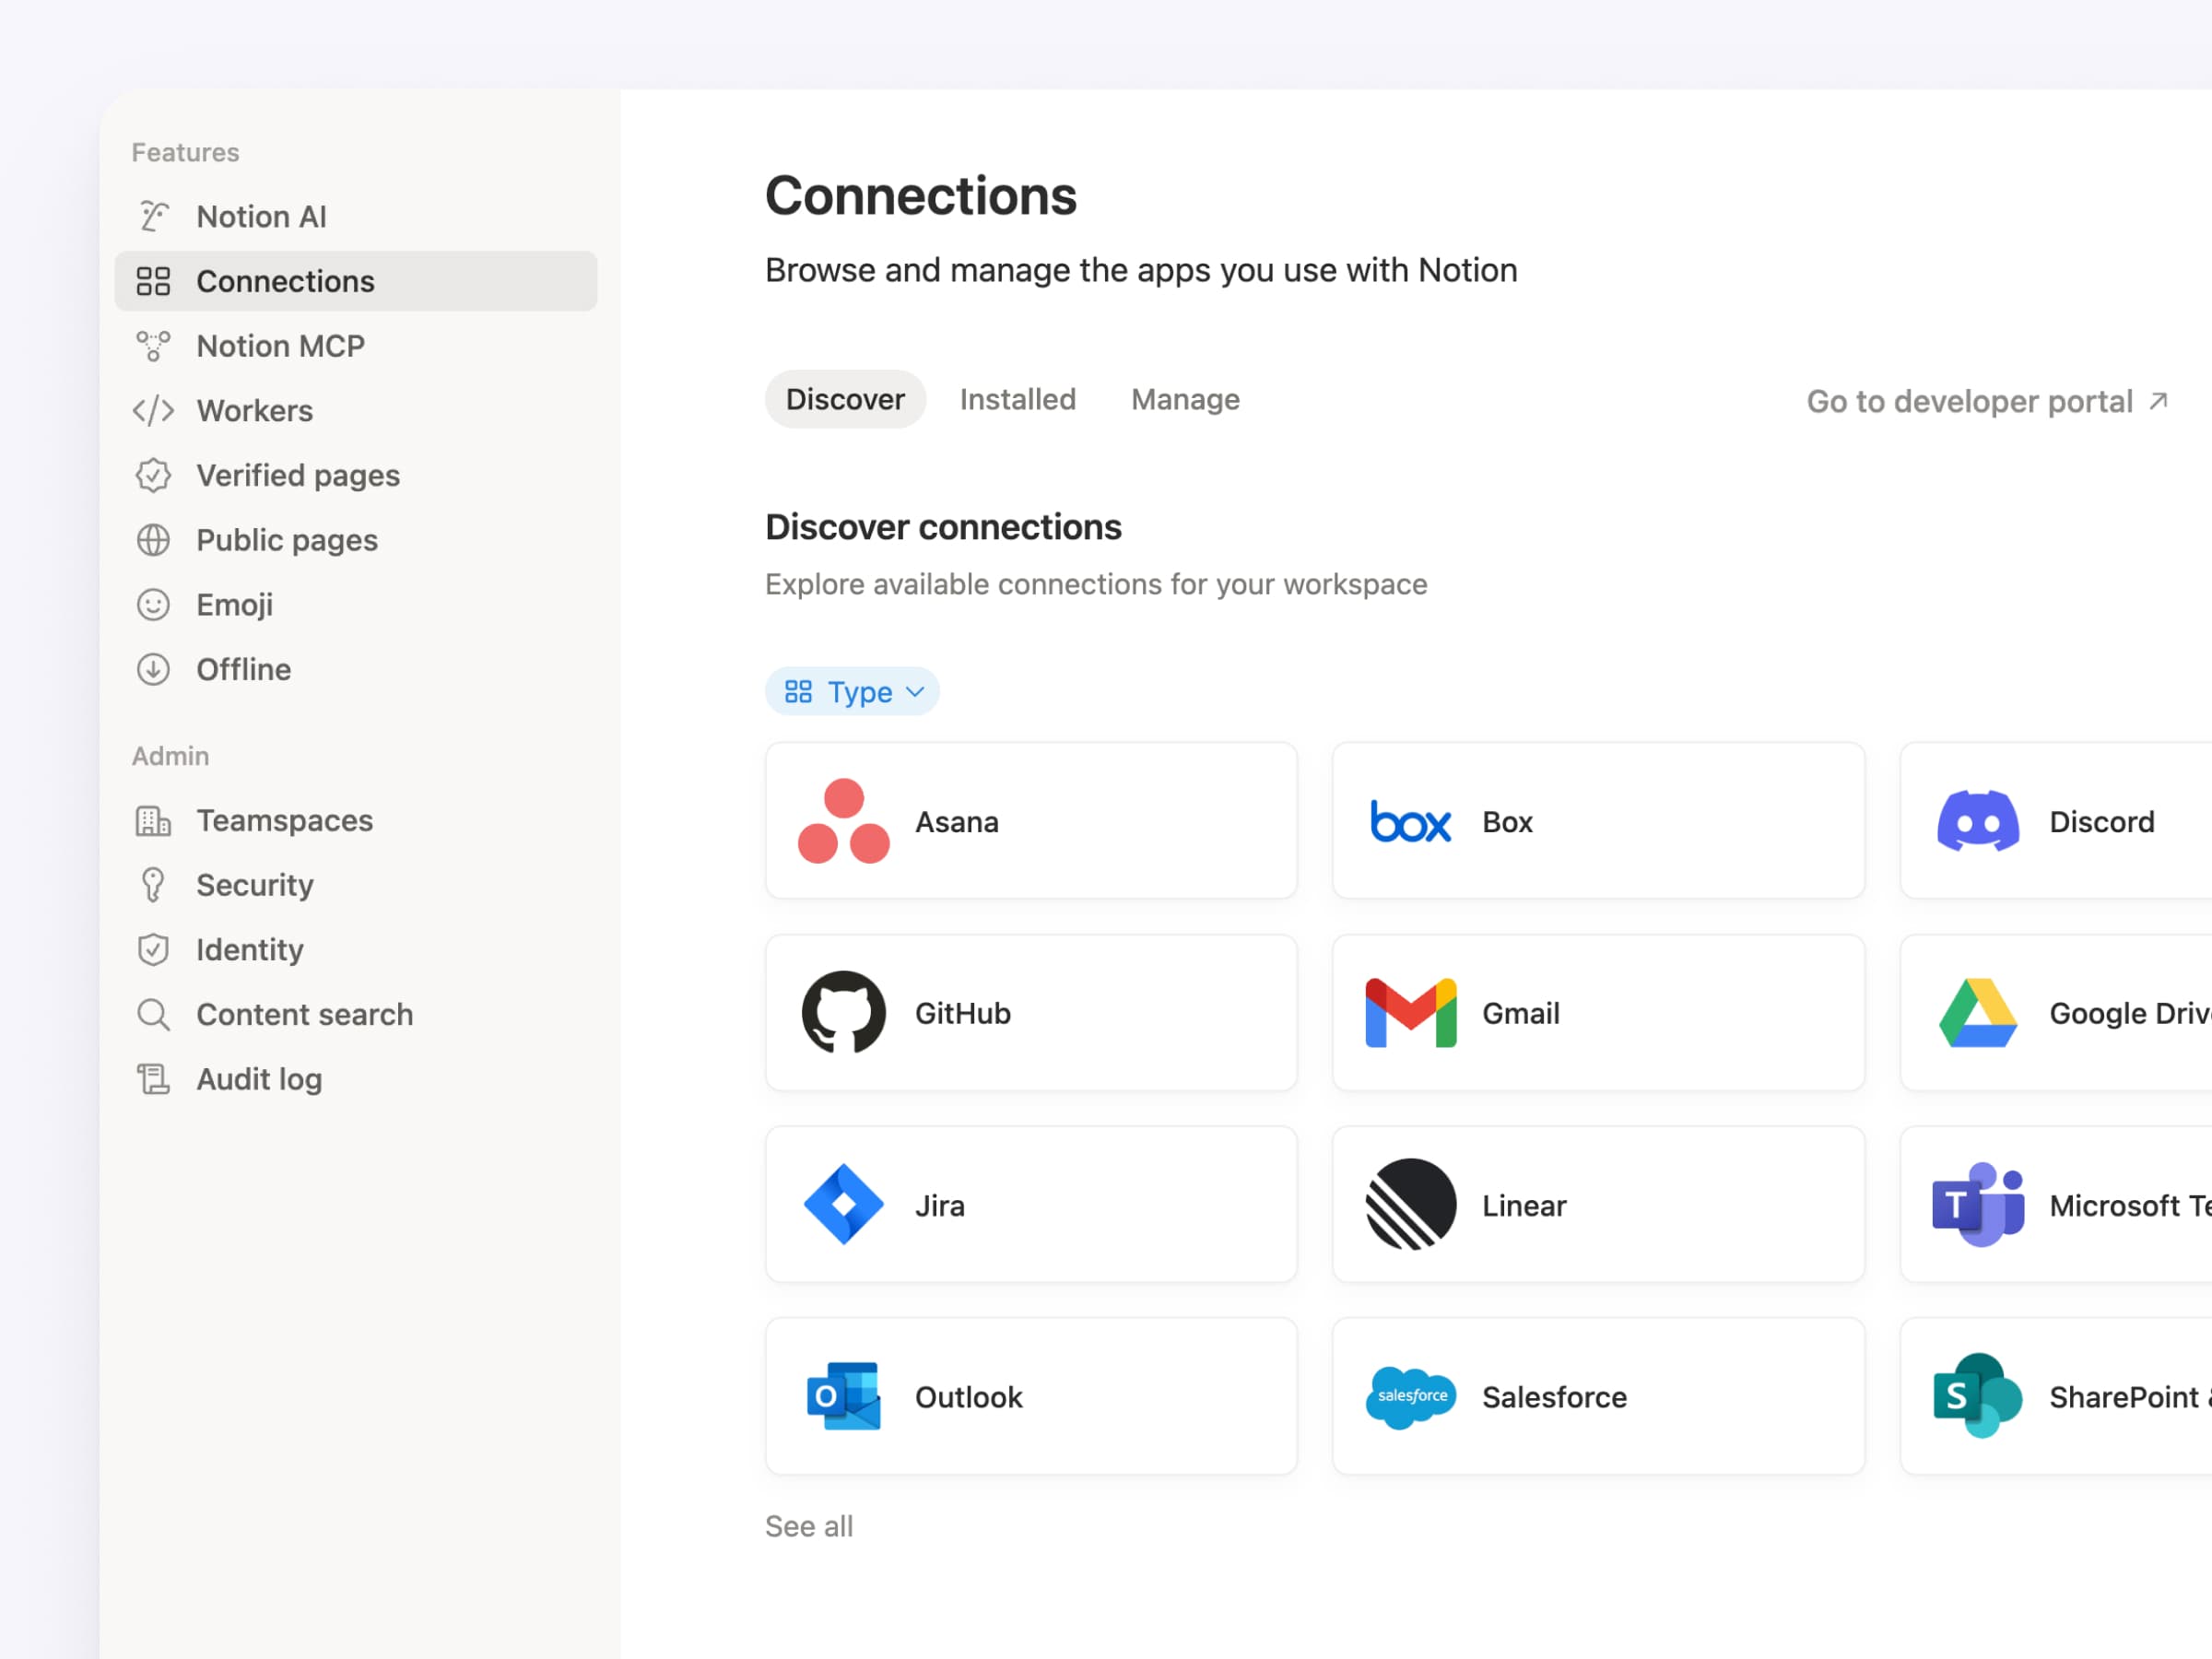This screenshot has width=2212, height=1659.
Task: Open Audit log admin label
Action: click(x=259, y=1079)
